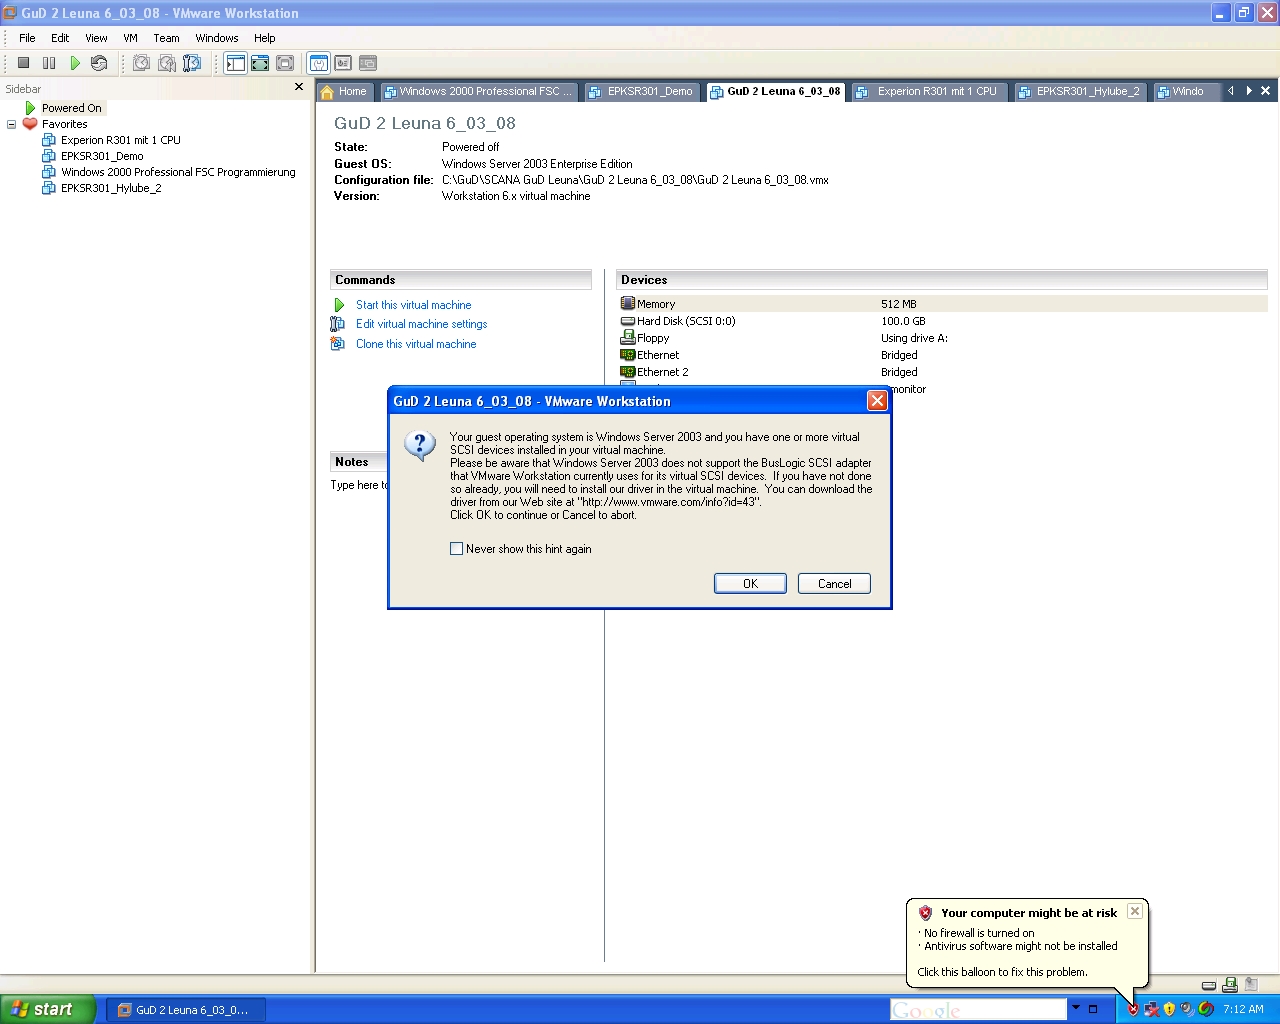Click GuD 2 Leuna taskbar button

(185, 1010)
